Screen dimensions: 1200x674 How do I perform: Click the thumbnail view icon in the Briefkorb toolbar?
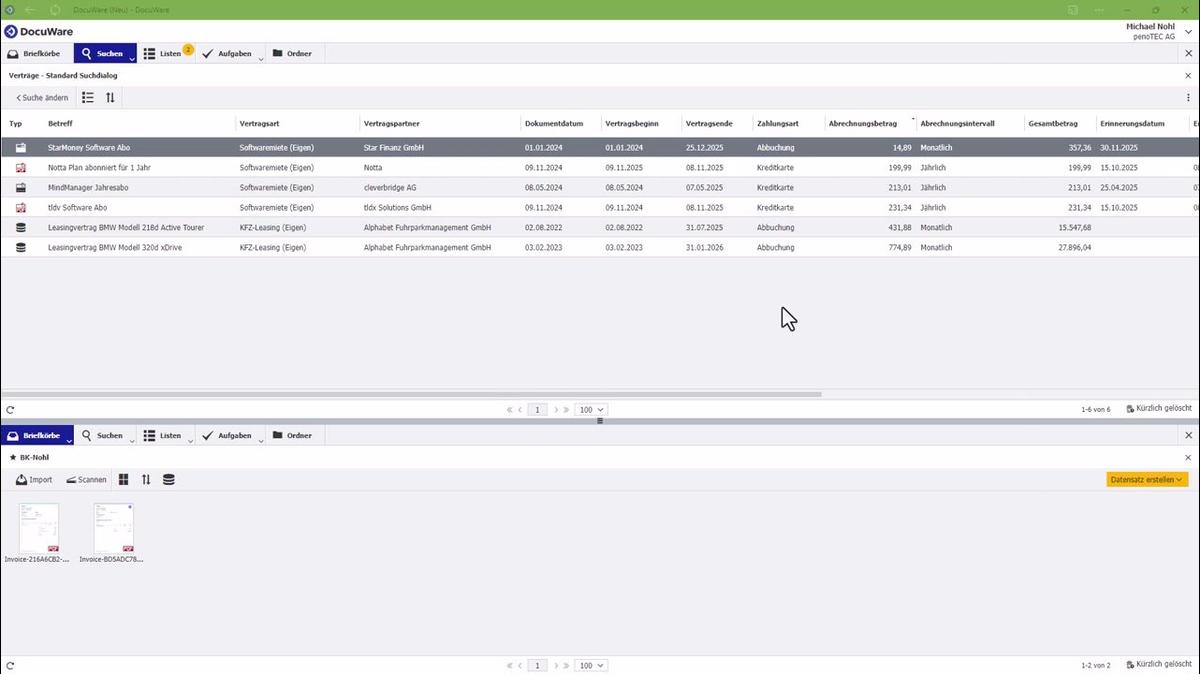(123, 479)
